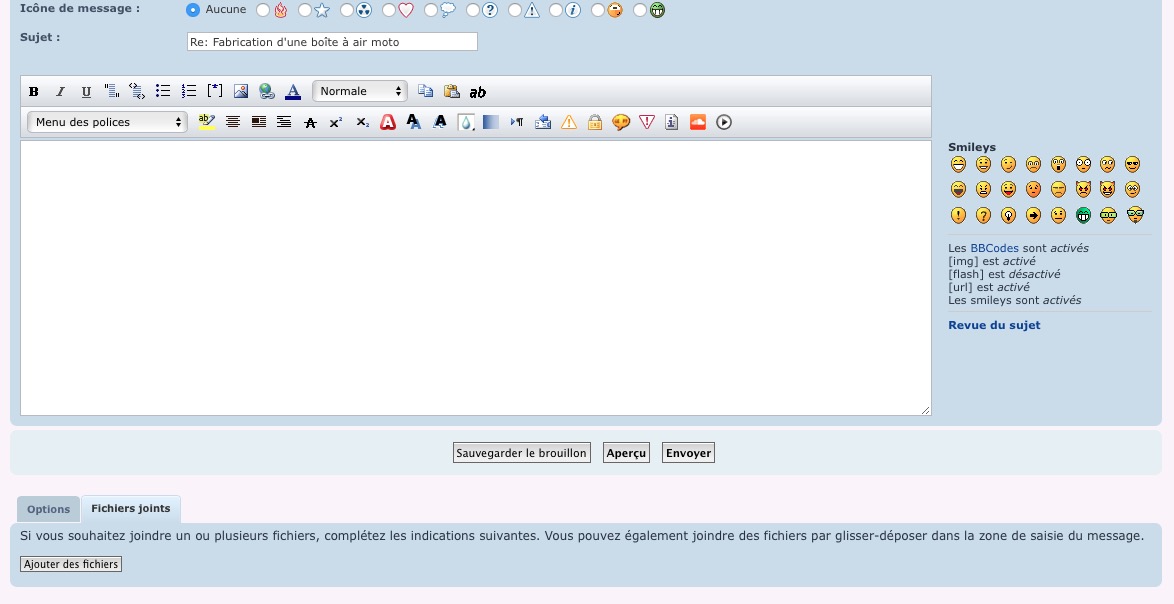Screen dimensions: 1174x604
Task: Open the font color picker icon
Action: coord(293,92)
